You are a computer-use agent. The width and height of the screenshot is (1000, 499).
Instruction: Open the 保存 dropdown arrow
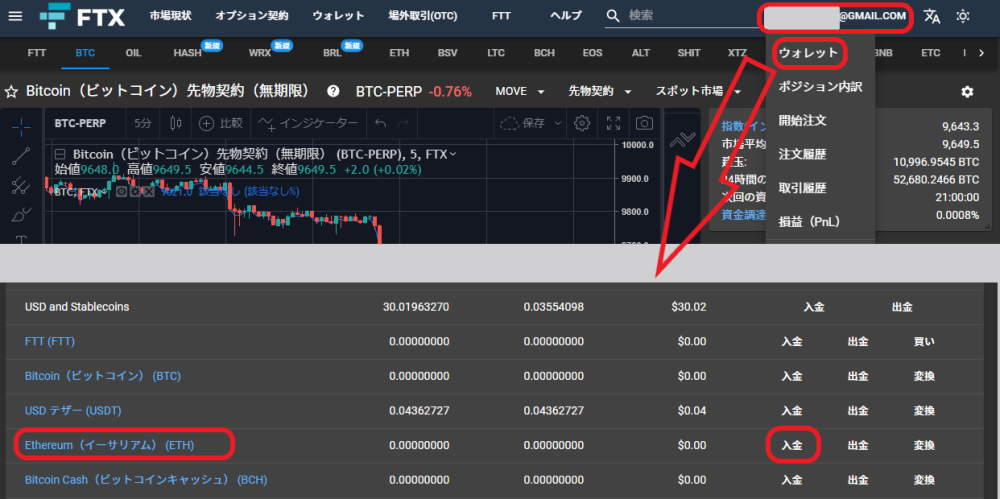click(x=557, y=123)
